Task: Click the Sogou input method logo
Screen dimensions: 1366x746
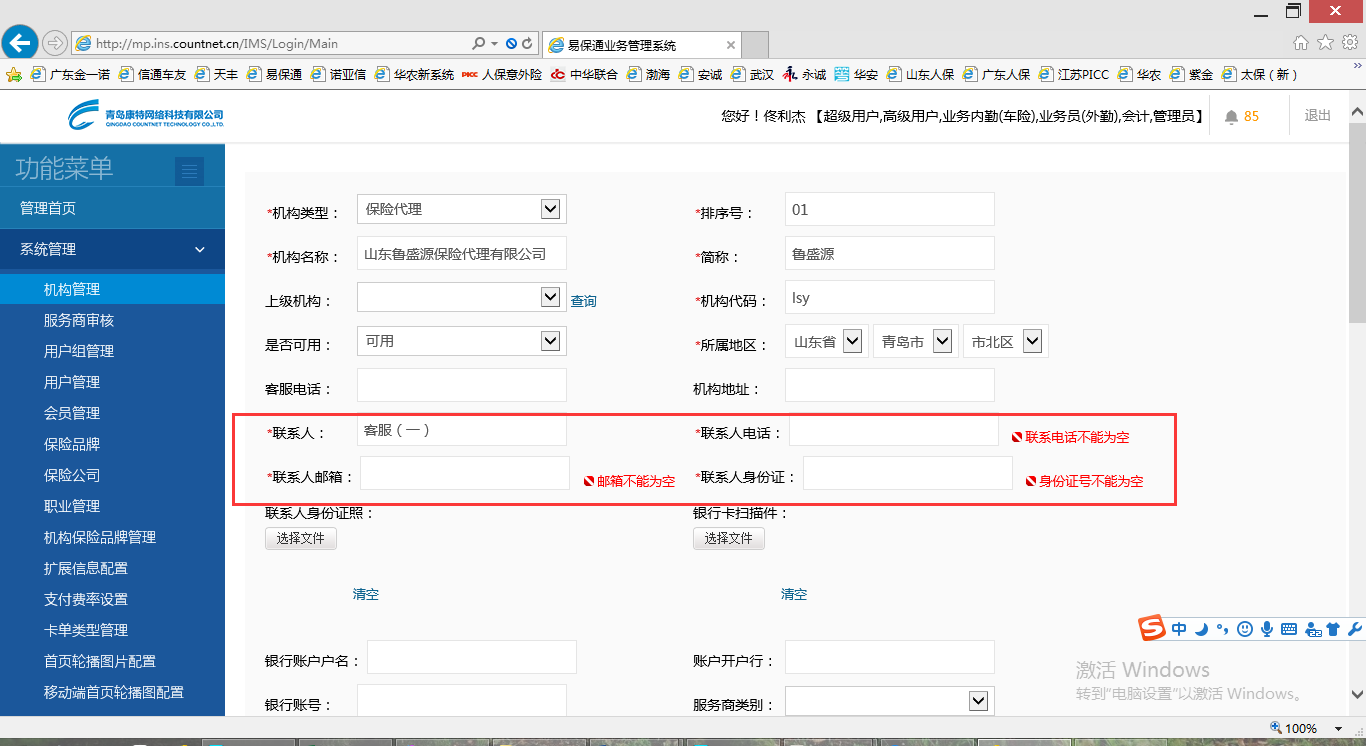Action: [x=1153, y=629]
